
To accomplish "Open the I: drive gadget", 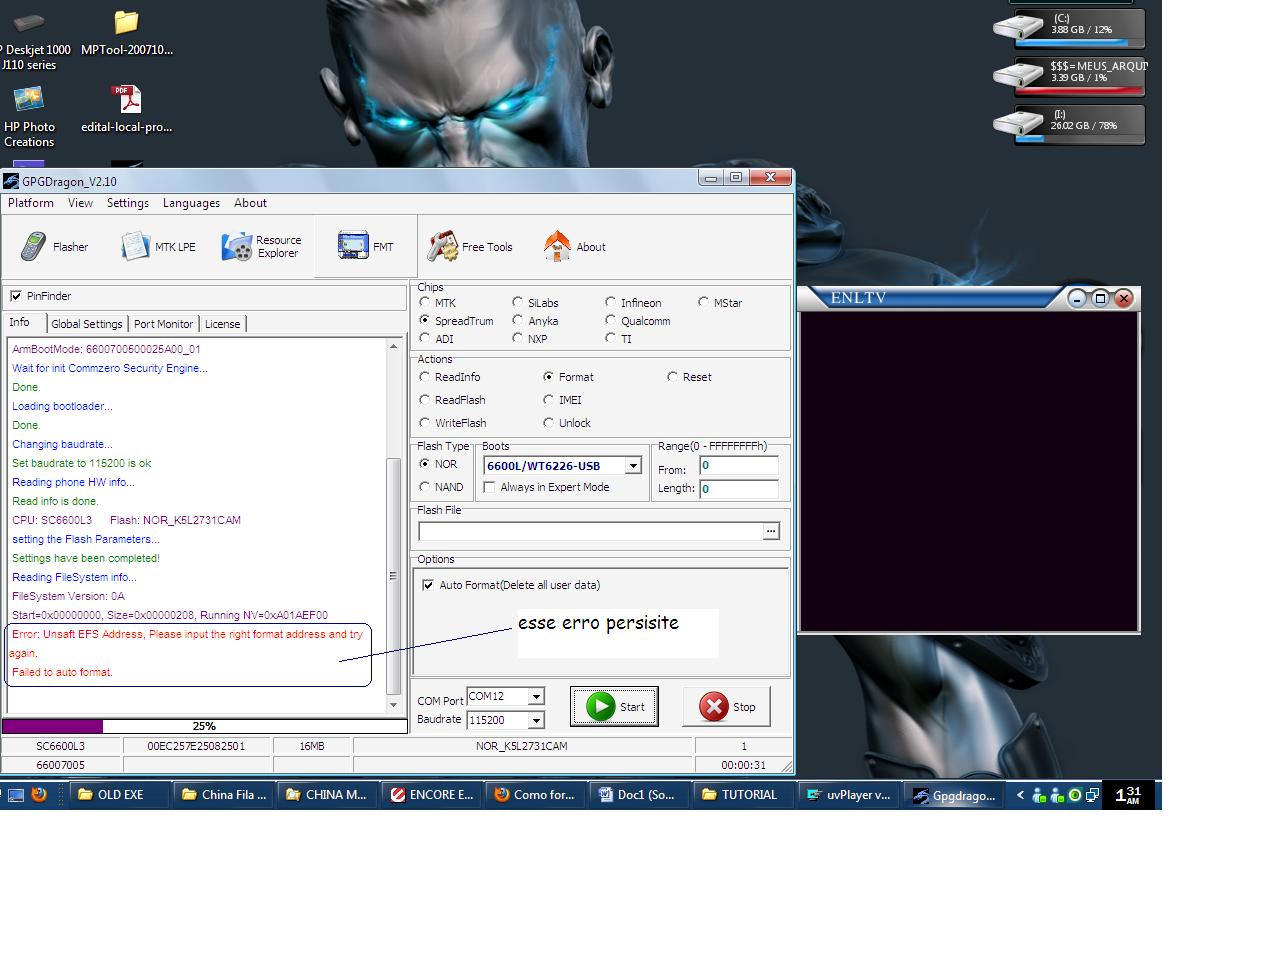I will pos(1069,123).
